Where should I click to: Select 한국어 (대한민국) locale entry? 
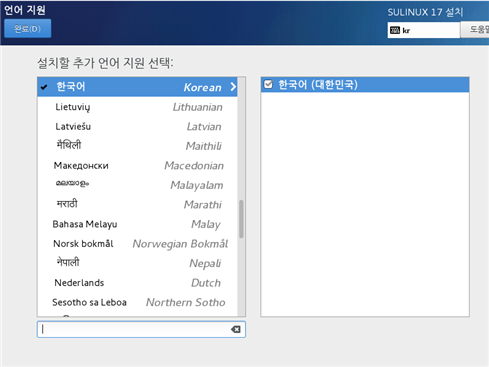(x=365, y=85)
